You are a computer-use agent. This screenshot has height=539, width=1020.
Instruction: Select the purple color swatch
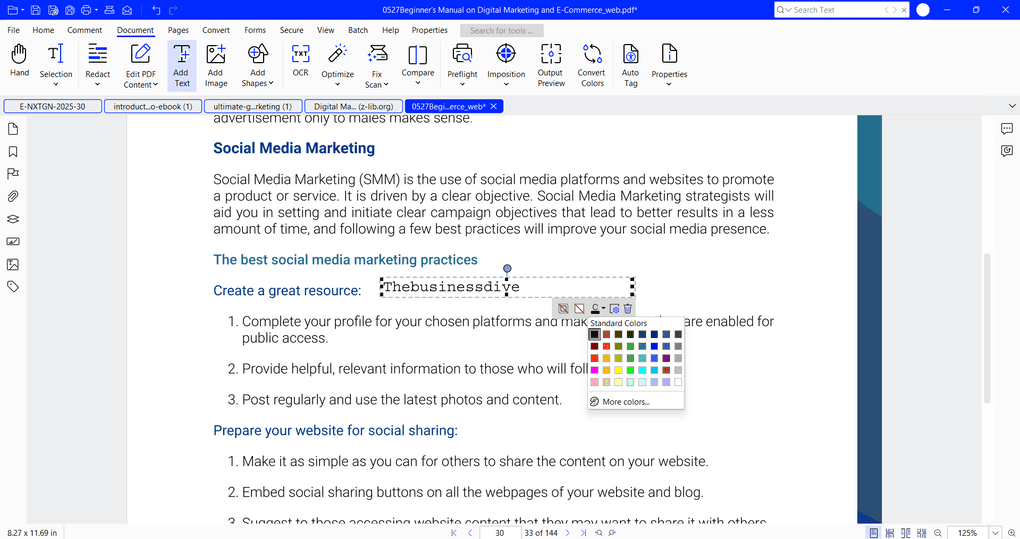tap(666, 358)
